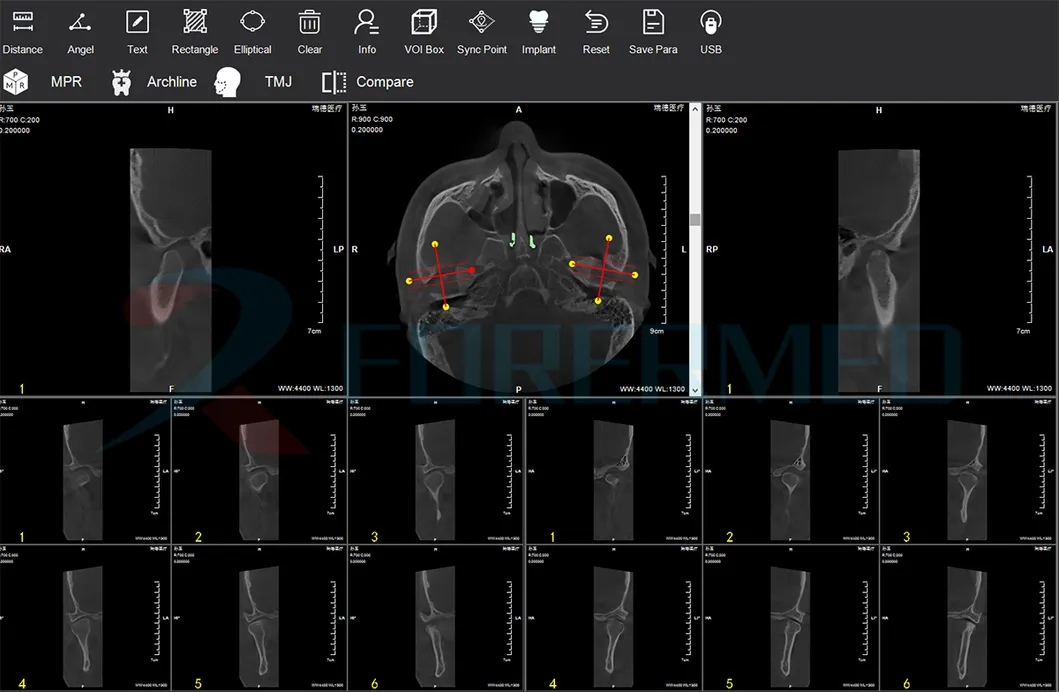Click Save Para to store parameters
This screenshot has height=692, width=1059.
coord(653,30)
